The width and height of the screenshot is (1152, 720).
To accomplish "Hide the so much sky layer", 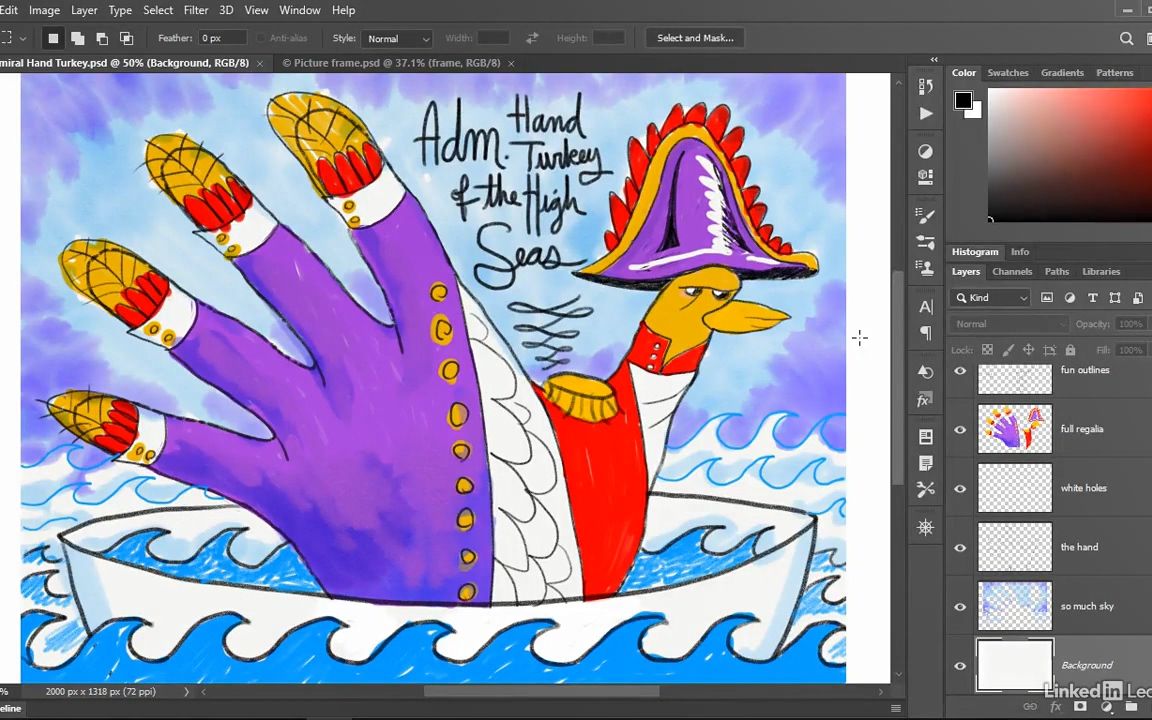I will tap(960, 606).
